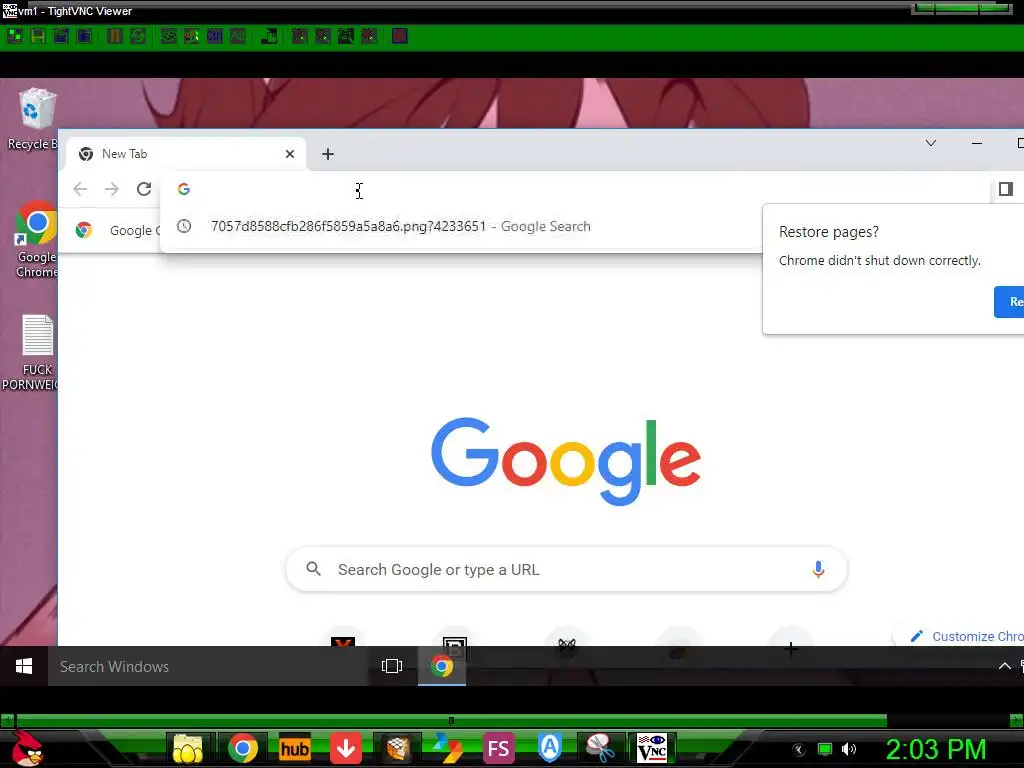
Task: Click Refresh Screen icon in TightVNC toolbar
Action: [x=138, y=36]
